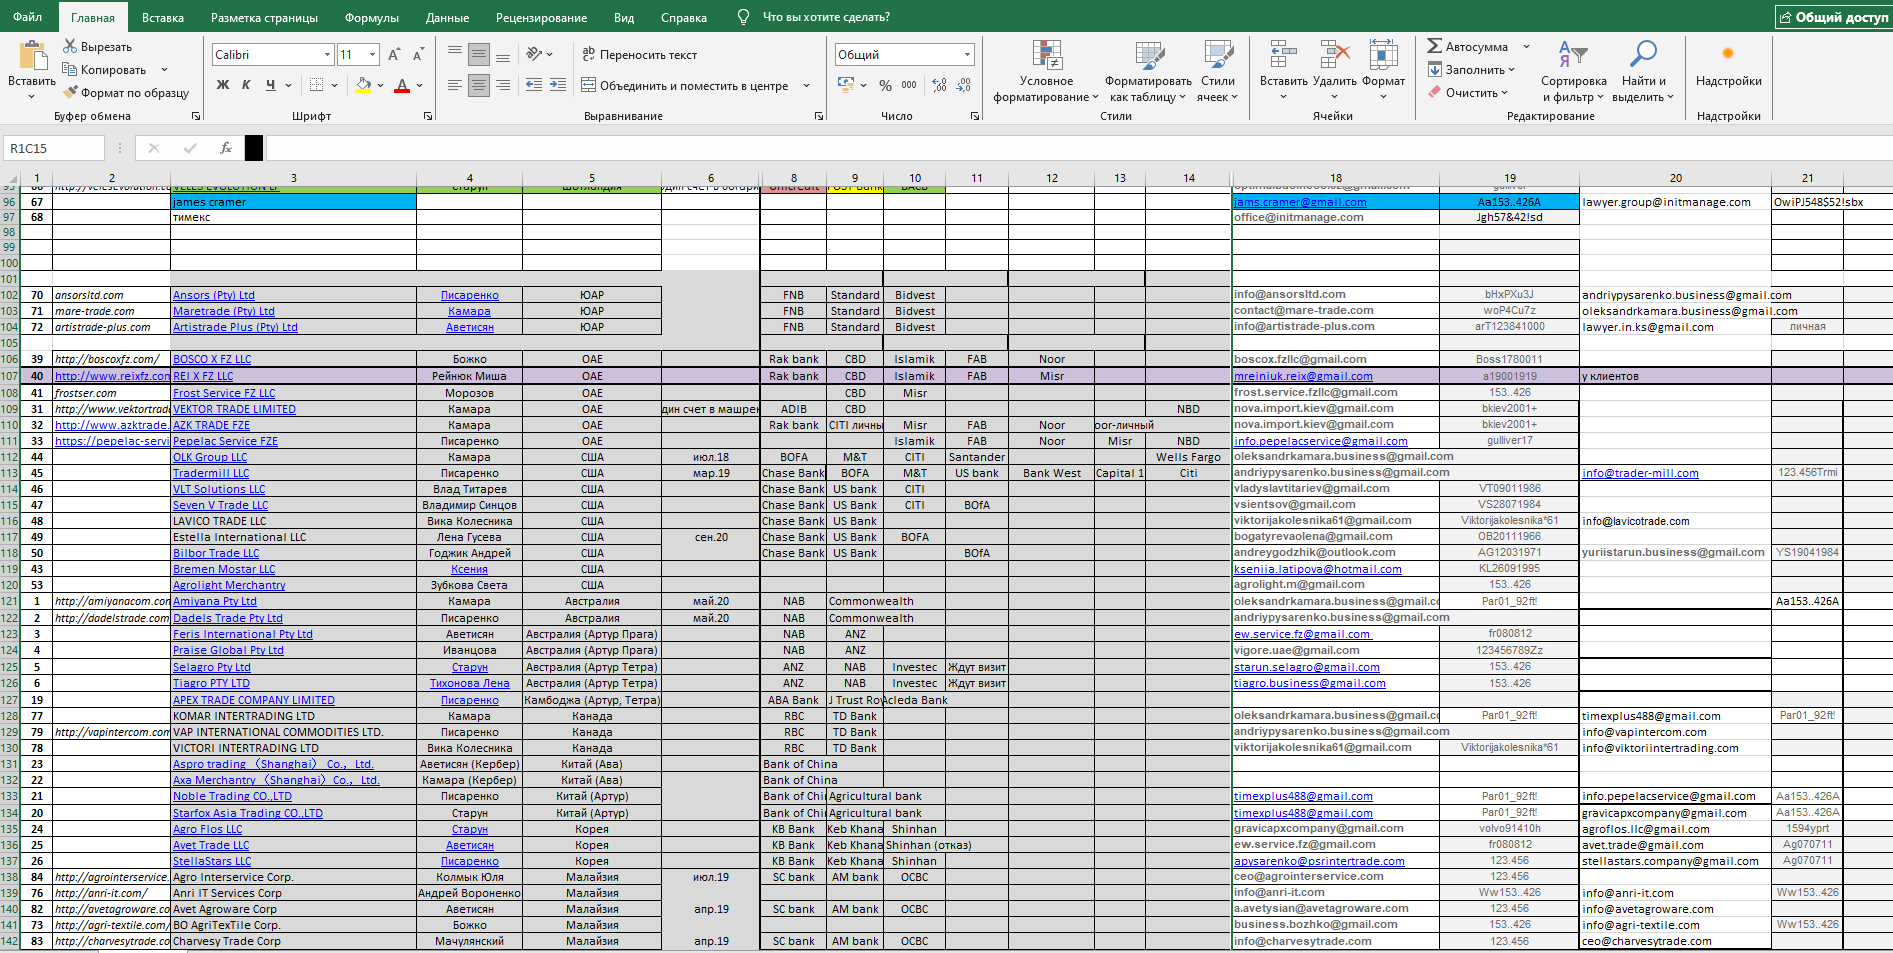Toggle center horizontal alignment
This screenshot has width=1893, height=953.
click(x=479, y=85)
